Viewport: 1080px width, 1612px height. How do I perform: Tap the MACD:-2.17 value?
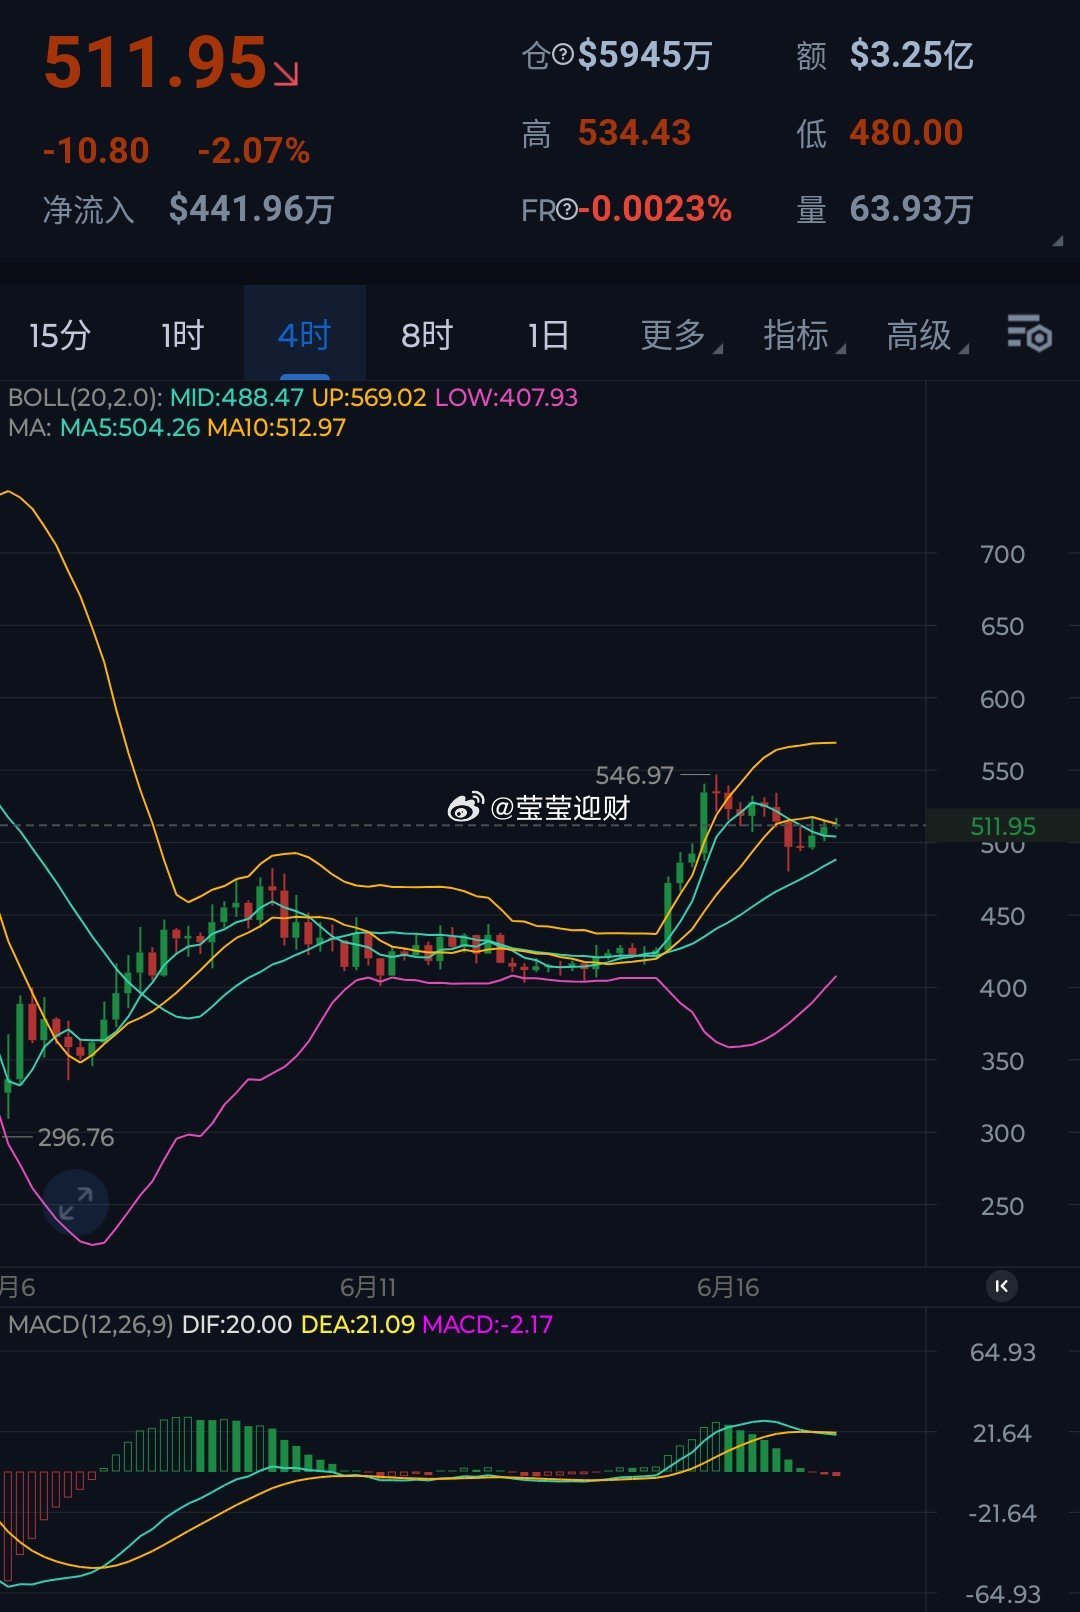click(x=487, y=1325)
